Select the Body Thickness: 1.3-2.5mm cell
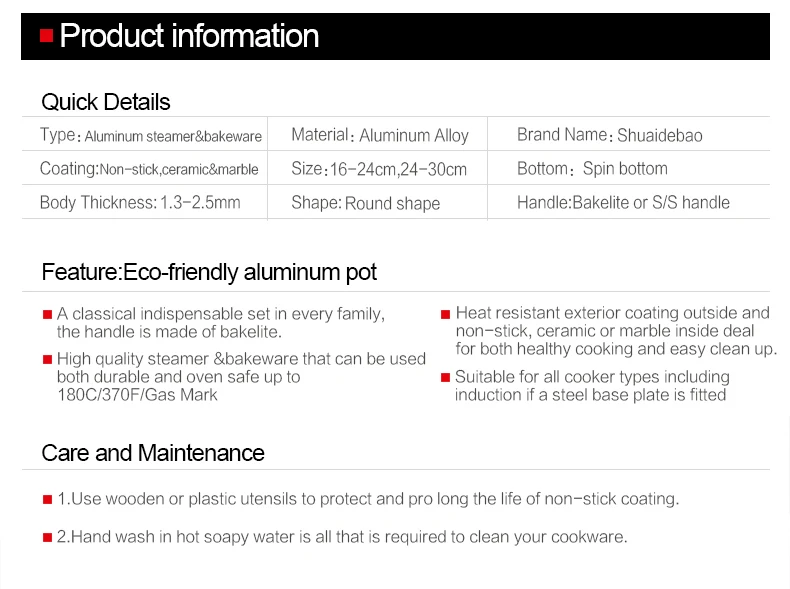The image size is (790, 589). point(140,203)
